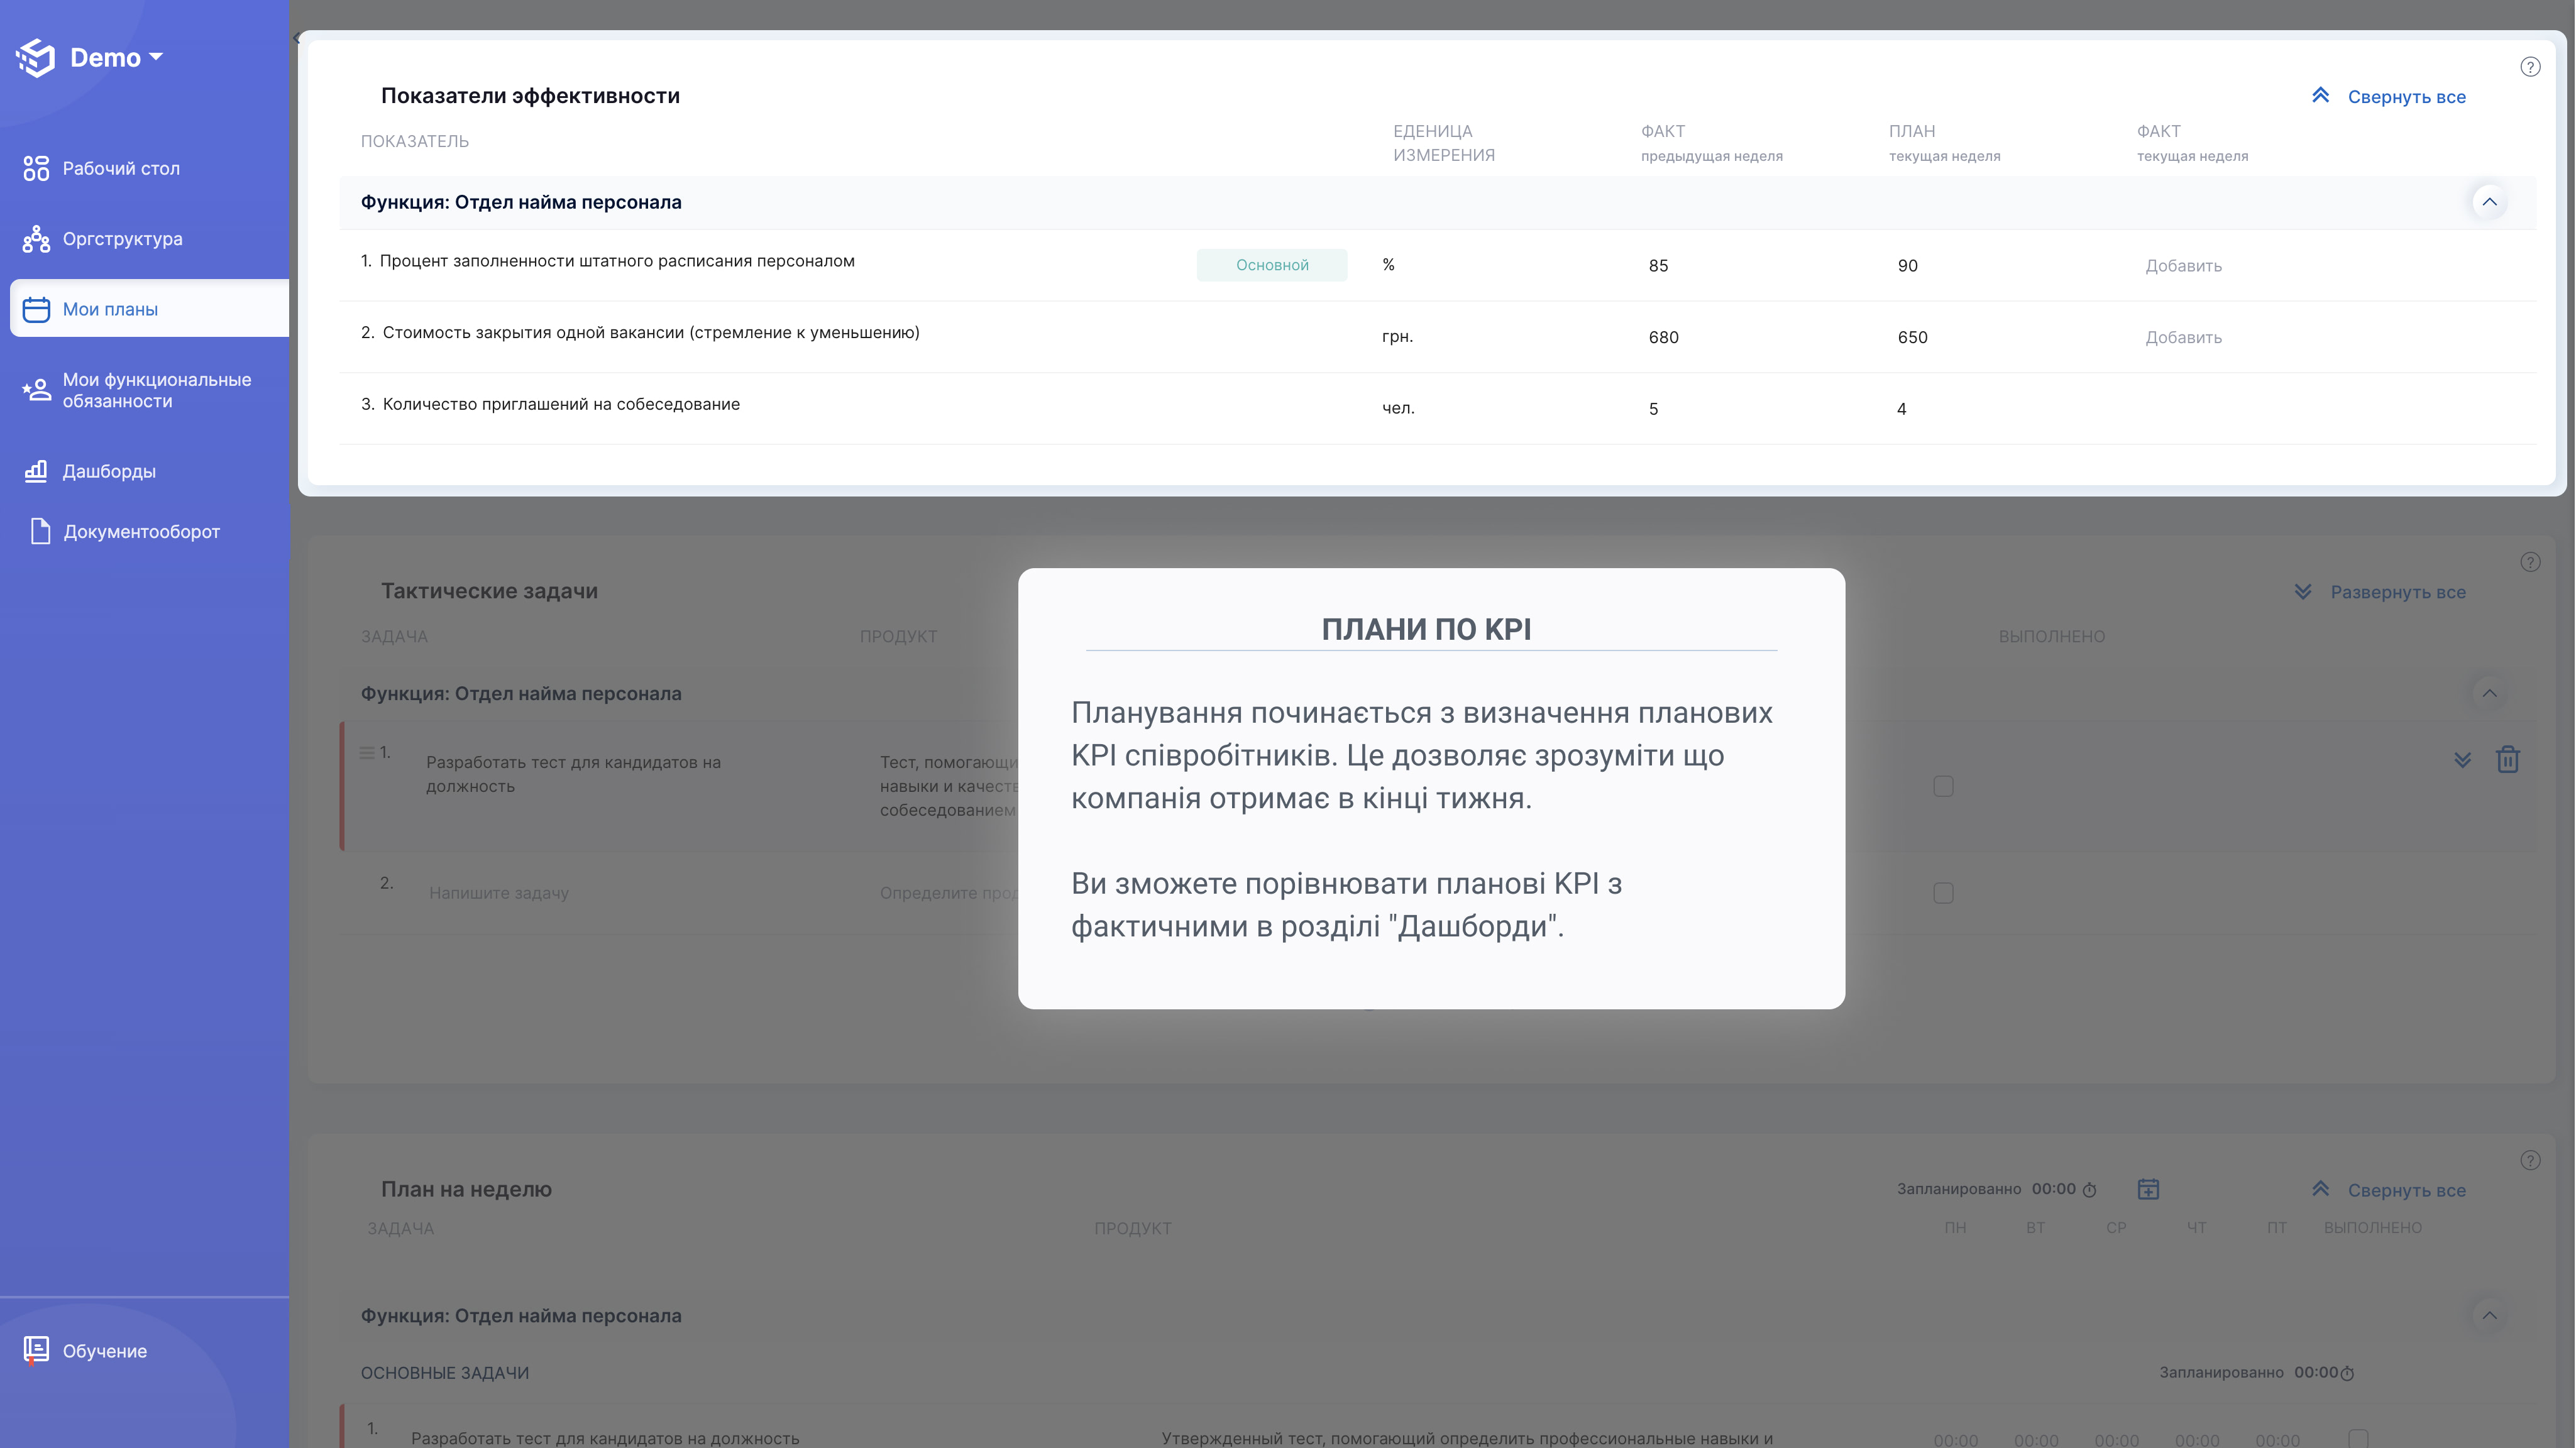Image resolution: width=2576 pixels, height=1448 pixels.
Task: Click the double chevron beside weekly Свернуть все
Action: (2320, 1189)
